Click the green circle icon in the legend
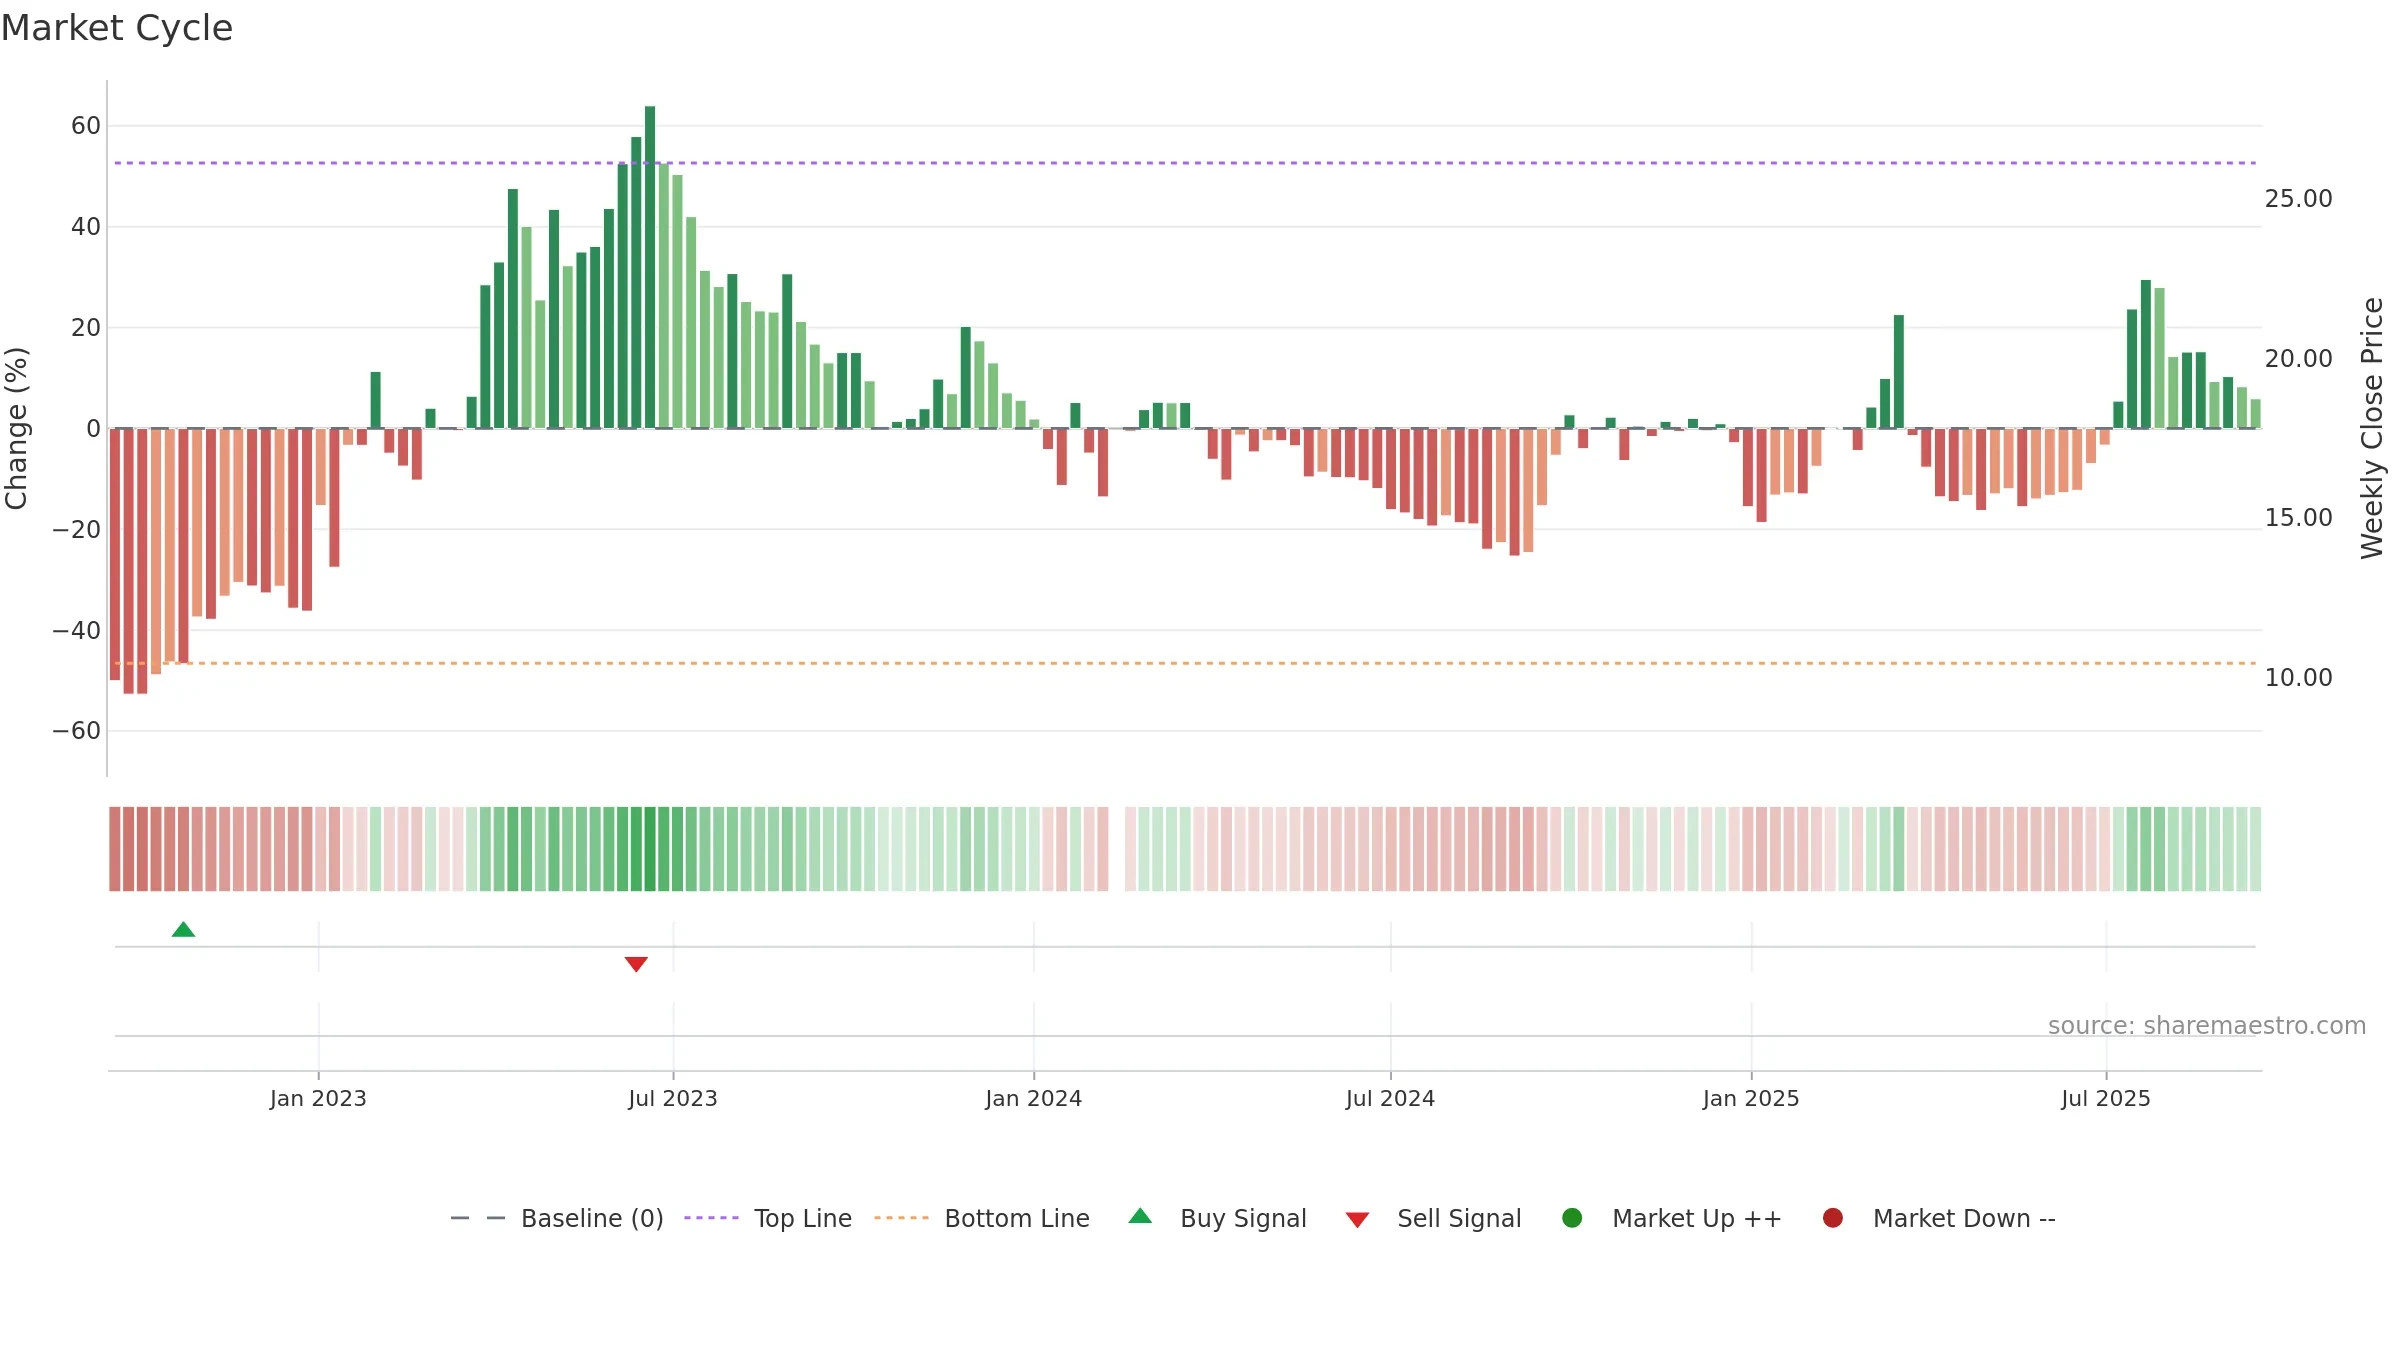 [x=1572, y=1218]
